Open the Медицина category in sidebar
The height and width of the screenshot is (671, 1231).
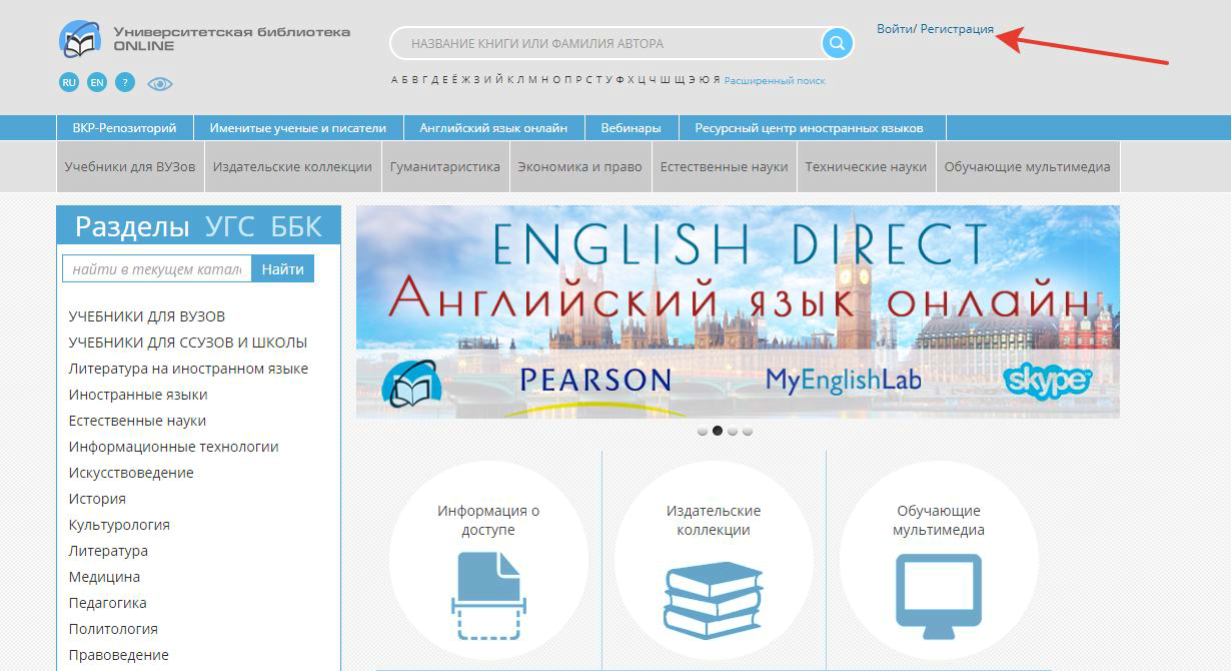(104, 577)
